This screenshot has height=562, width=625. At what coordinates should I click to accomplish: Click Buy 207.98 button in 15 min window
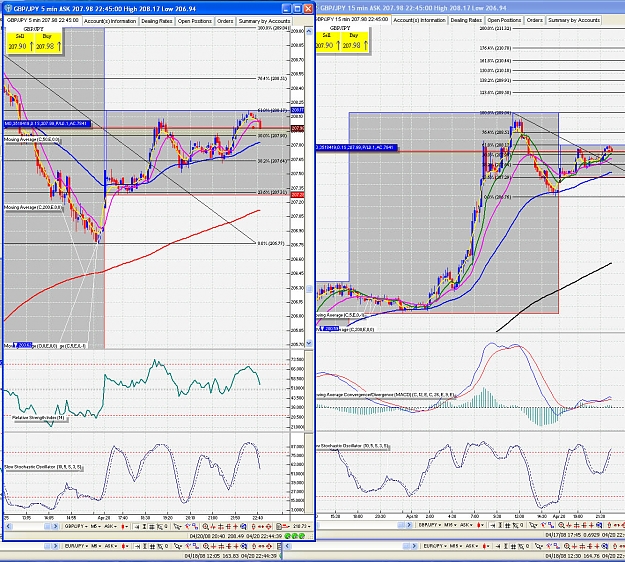click(354, 42)
